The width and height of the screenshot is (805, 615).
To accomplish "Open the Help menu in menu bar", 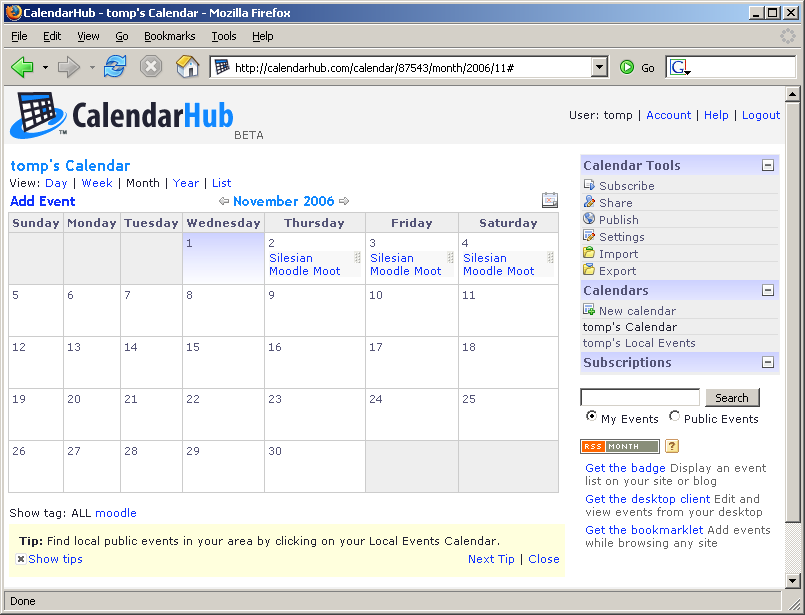I will pos(262,36).
